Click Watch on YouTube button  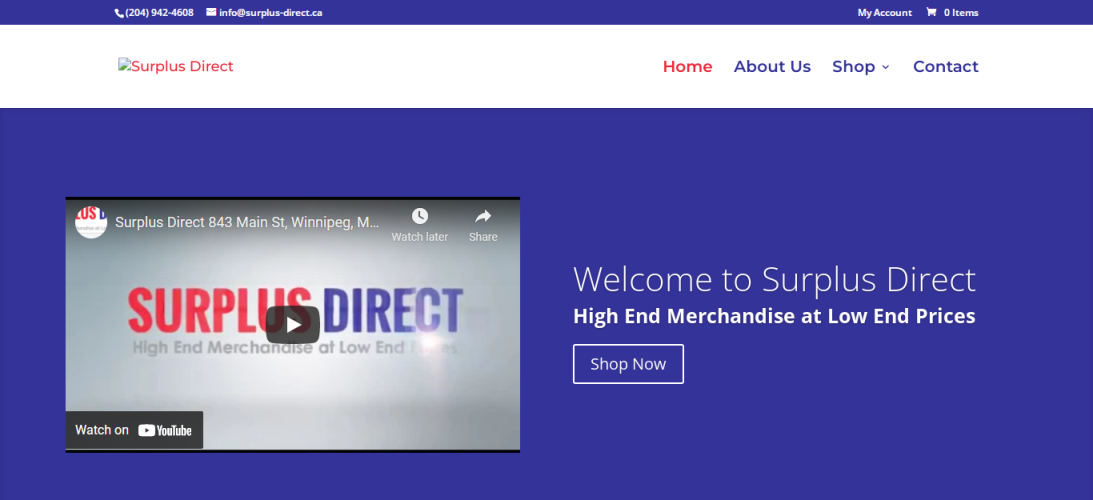[x=134, y=430]
